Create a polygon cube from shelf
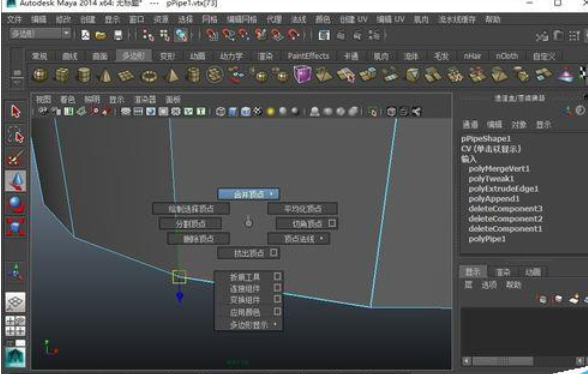Viewport: 588px width, 374px height. click(62, 75)
